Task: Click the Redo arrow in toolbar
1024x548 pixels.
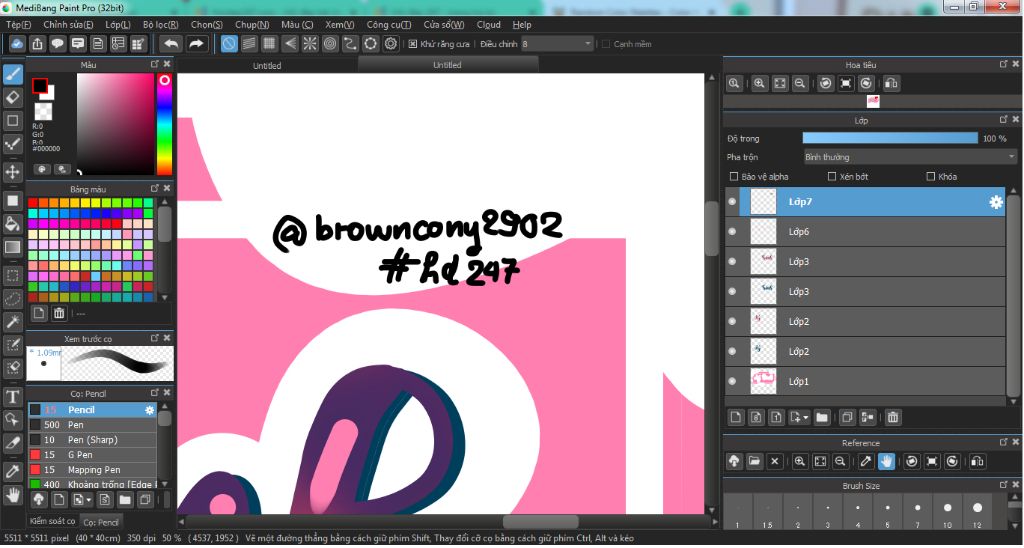Action: pos(196,44)
